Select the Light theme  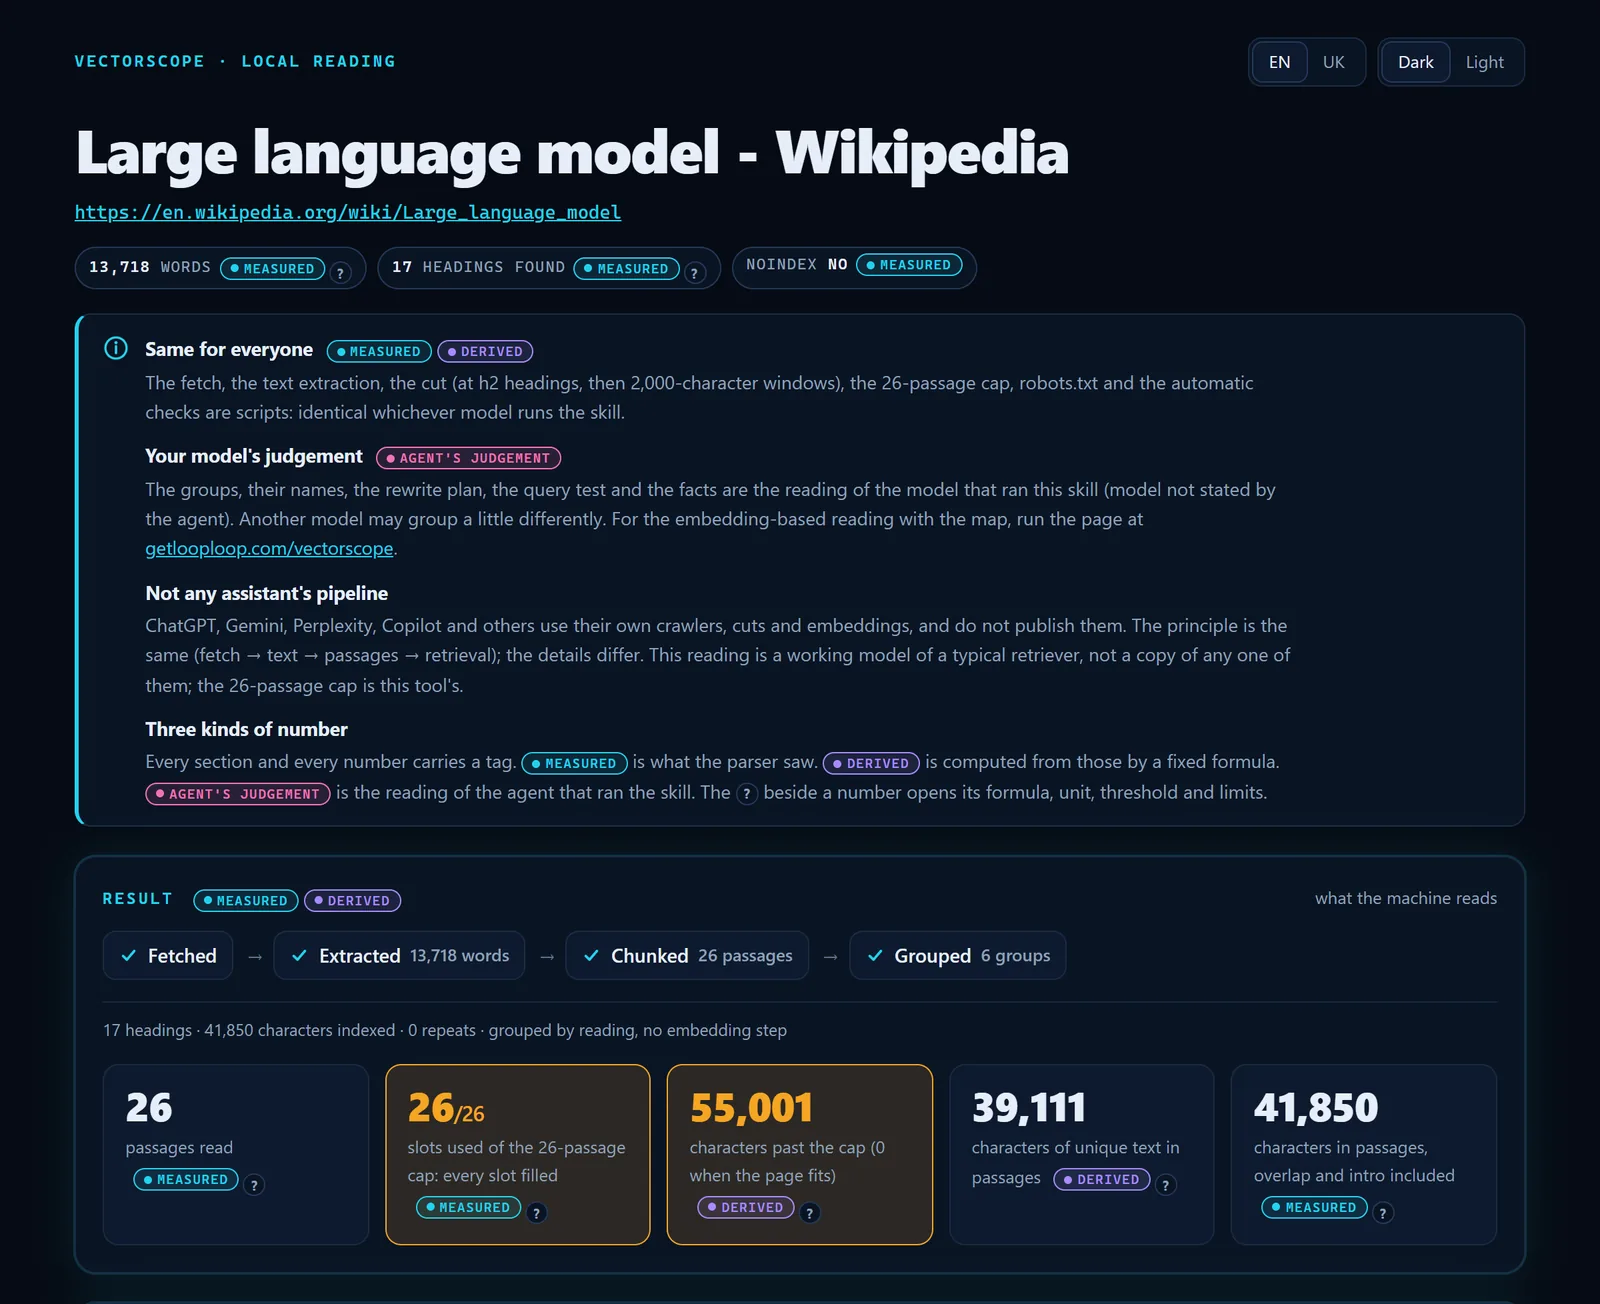coord(1485,62)
